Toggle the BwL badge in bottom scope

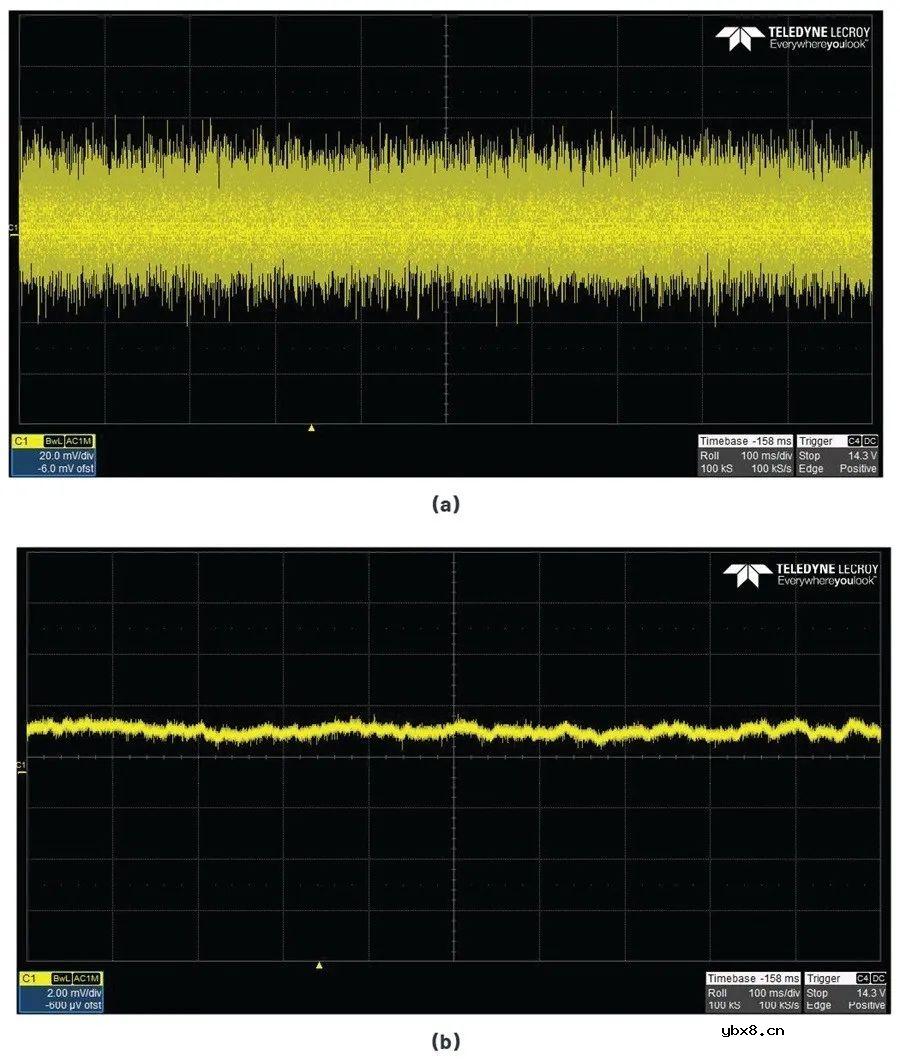point(61,978)
